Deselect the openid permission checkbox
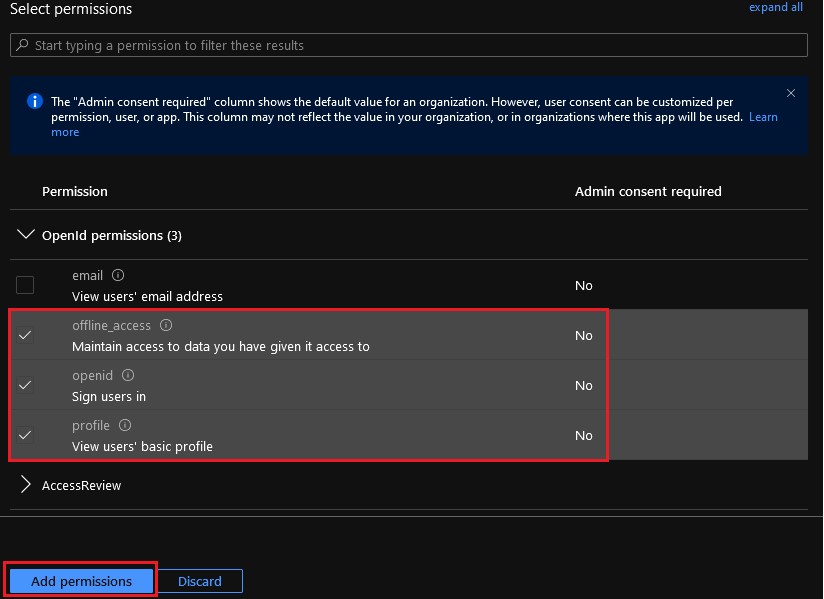The image size is (824, 599). click(x=24, y=385)
